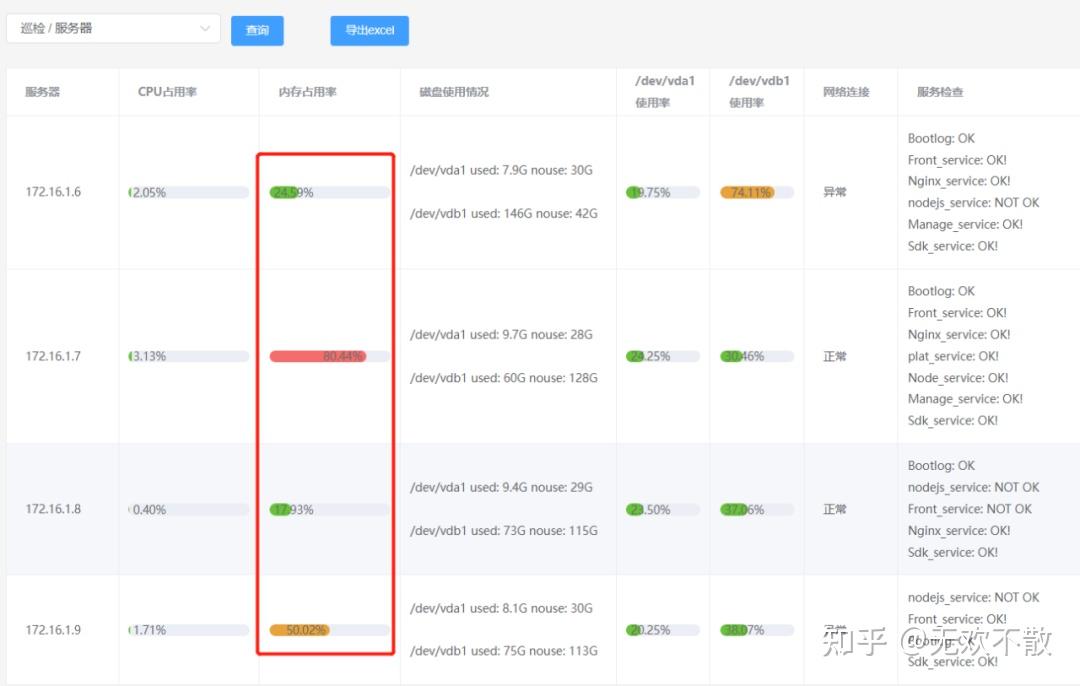This screenshot has height=686, width=1080.
Task: Click Front_service: NOT OK for 172.16.1.8
Action: click(x=970, y=509)
